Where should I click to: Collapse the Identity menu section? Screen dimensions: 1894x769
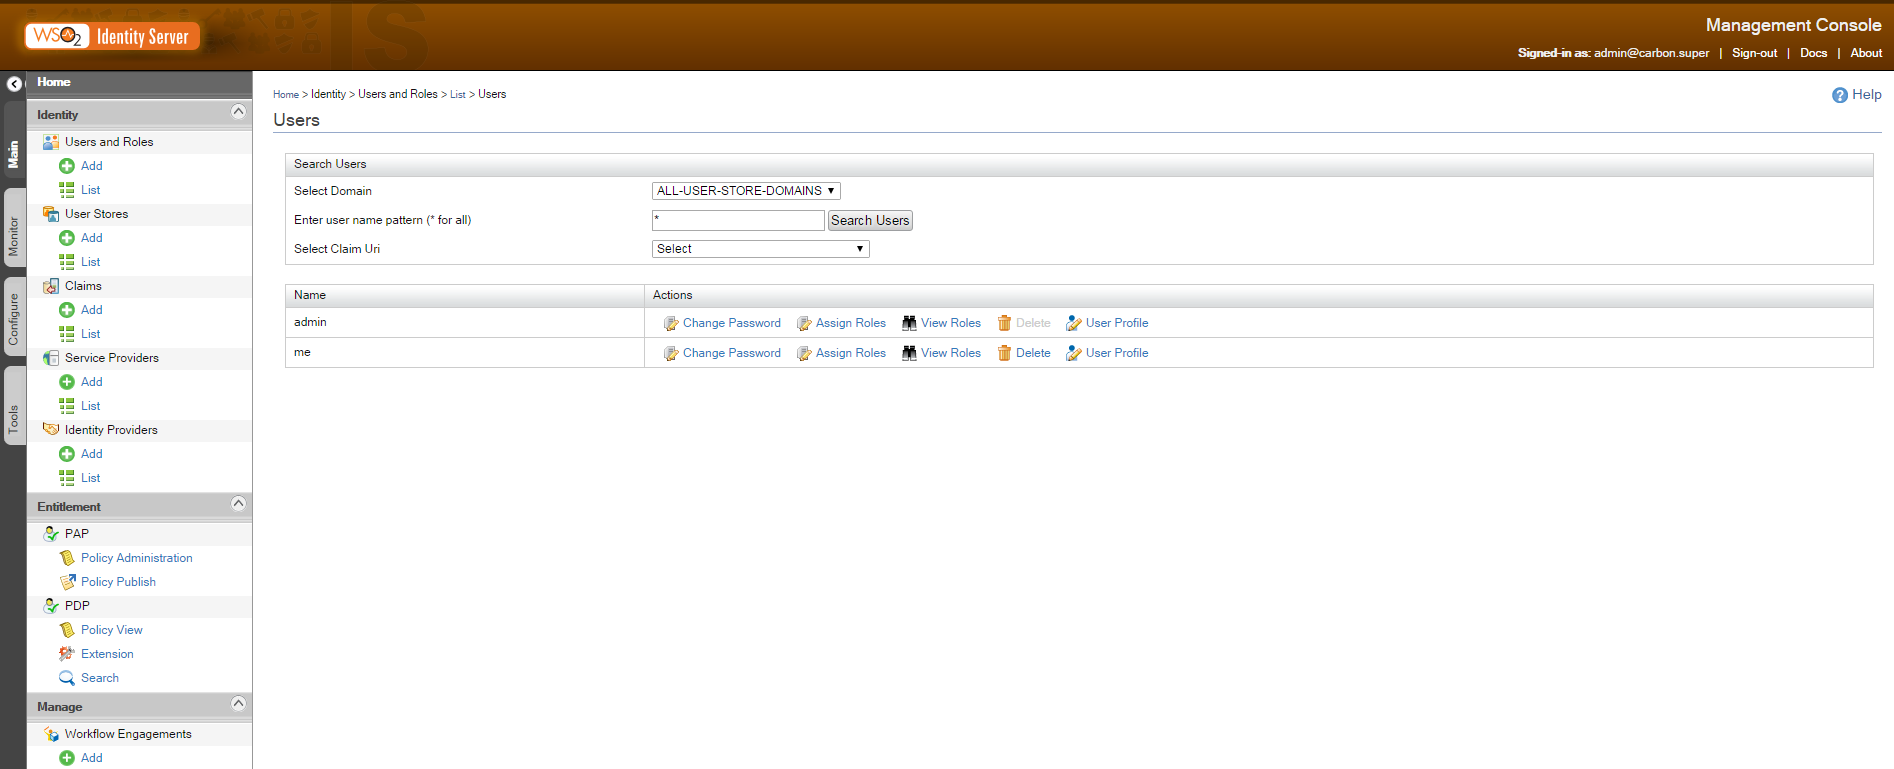coord(238,112)
